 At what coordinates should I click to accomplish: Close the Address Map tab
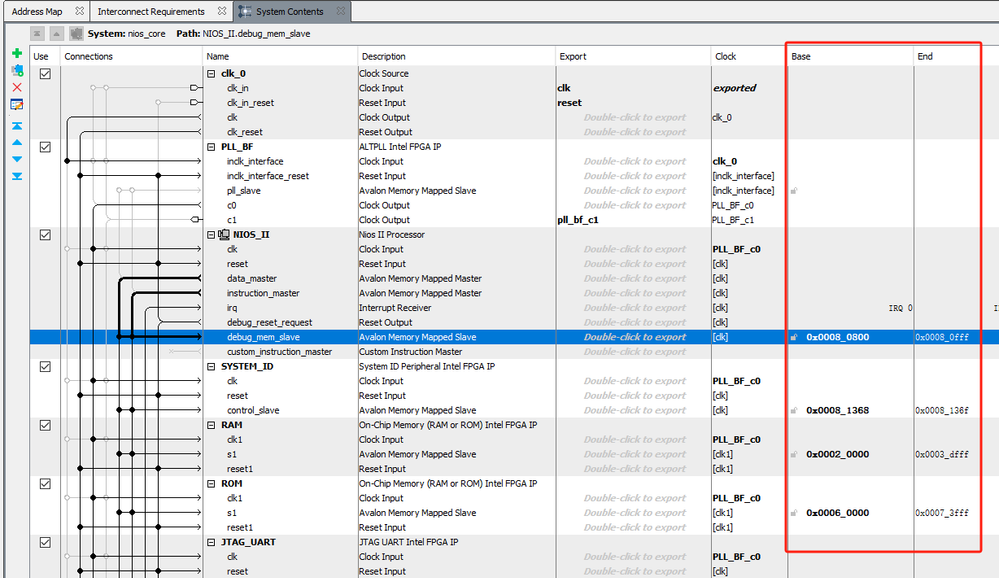click(x=79, y=11)
